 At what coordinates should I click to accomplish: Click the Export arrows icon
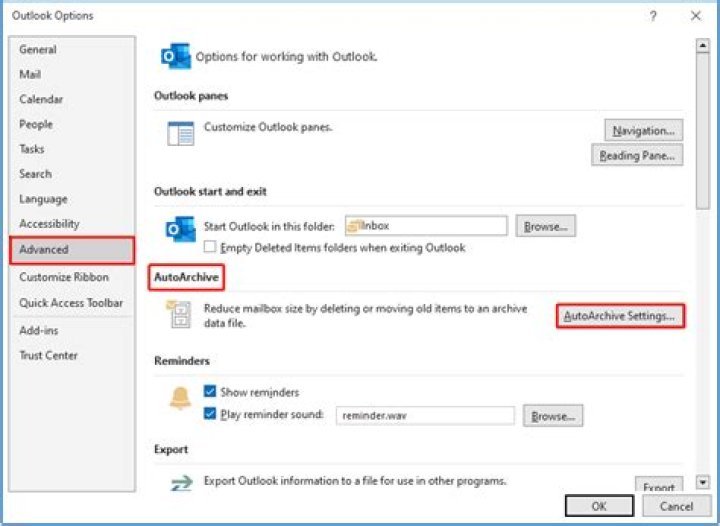pyautogui.click(x=181, y=483)
